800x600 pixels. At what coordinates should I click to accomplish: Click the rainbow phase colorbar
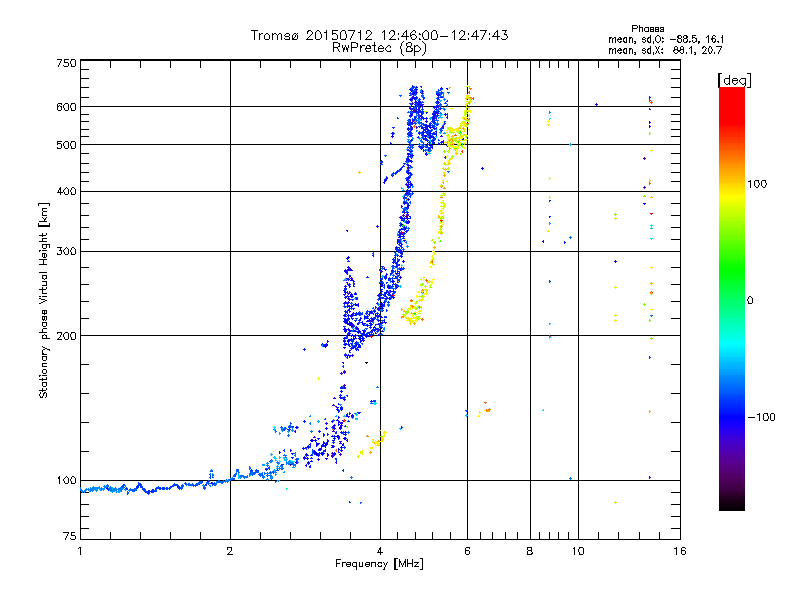732,299
